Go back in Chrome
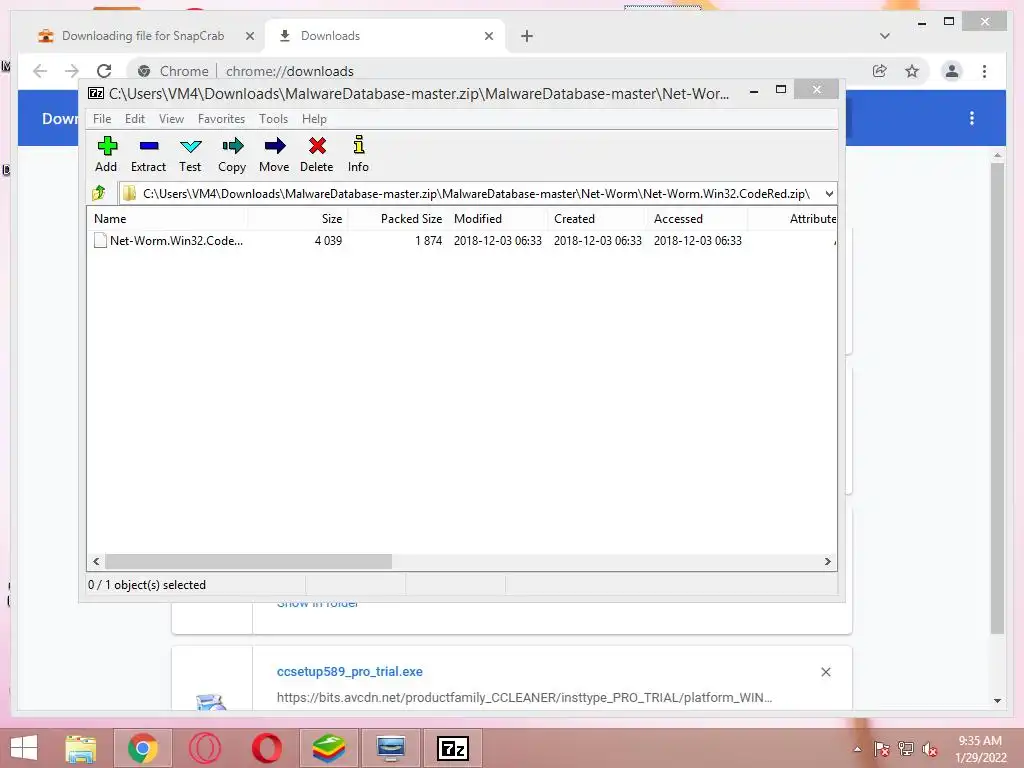The width and height of the screenshot is (1024, 768). 40,71
